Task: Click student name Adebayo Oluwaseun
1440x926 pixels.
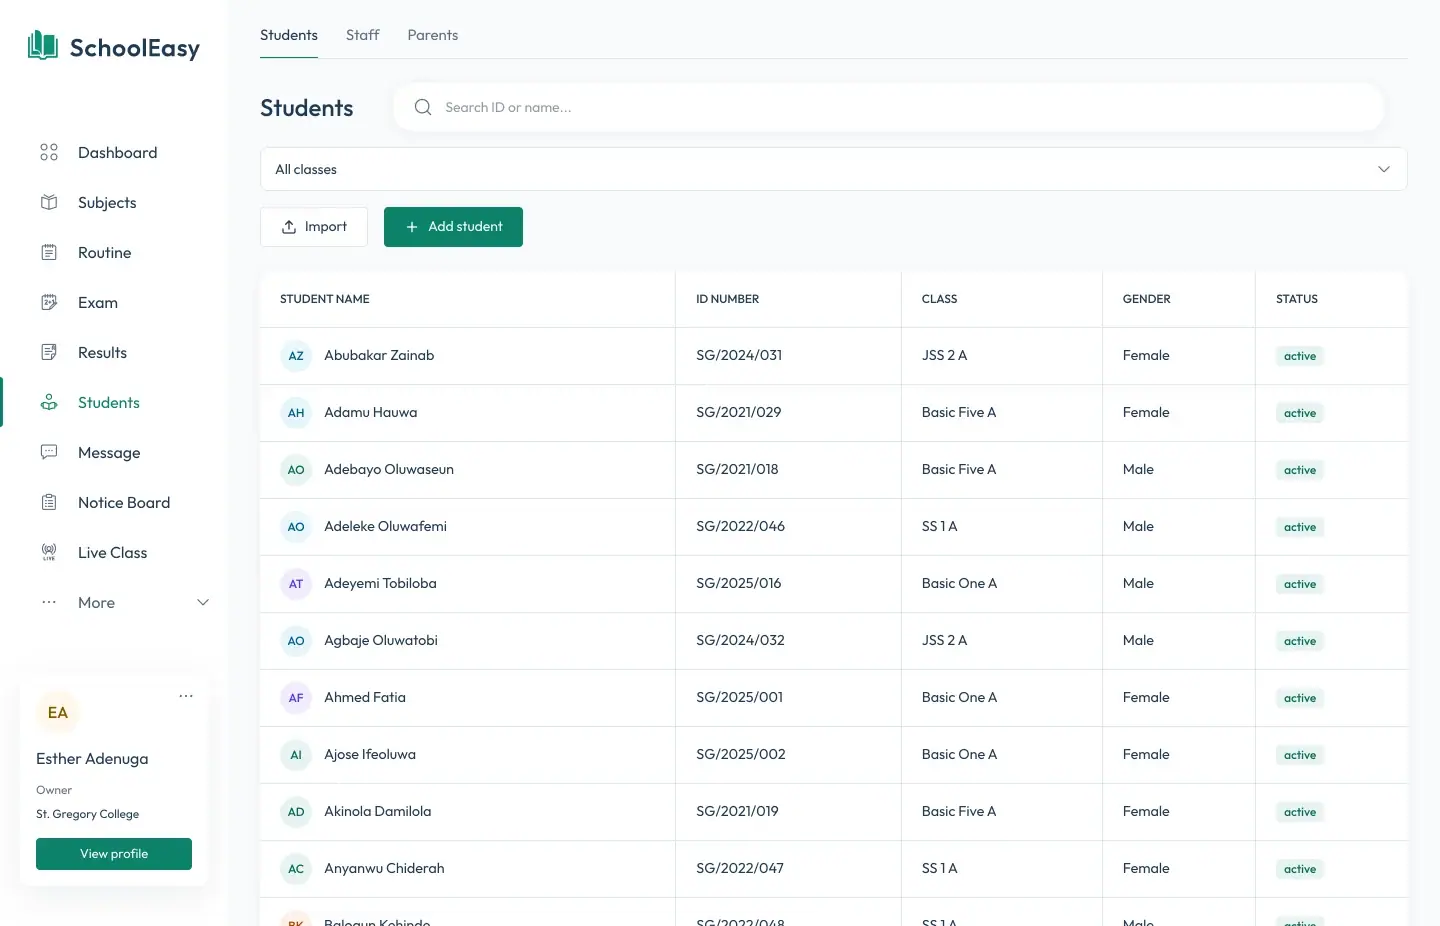Action: click(x=389, y=469)
